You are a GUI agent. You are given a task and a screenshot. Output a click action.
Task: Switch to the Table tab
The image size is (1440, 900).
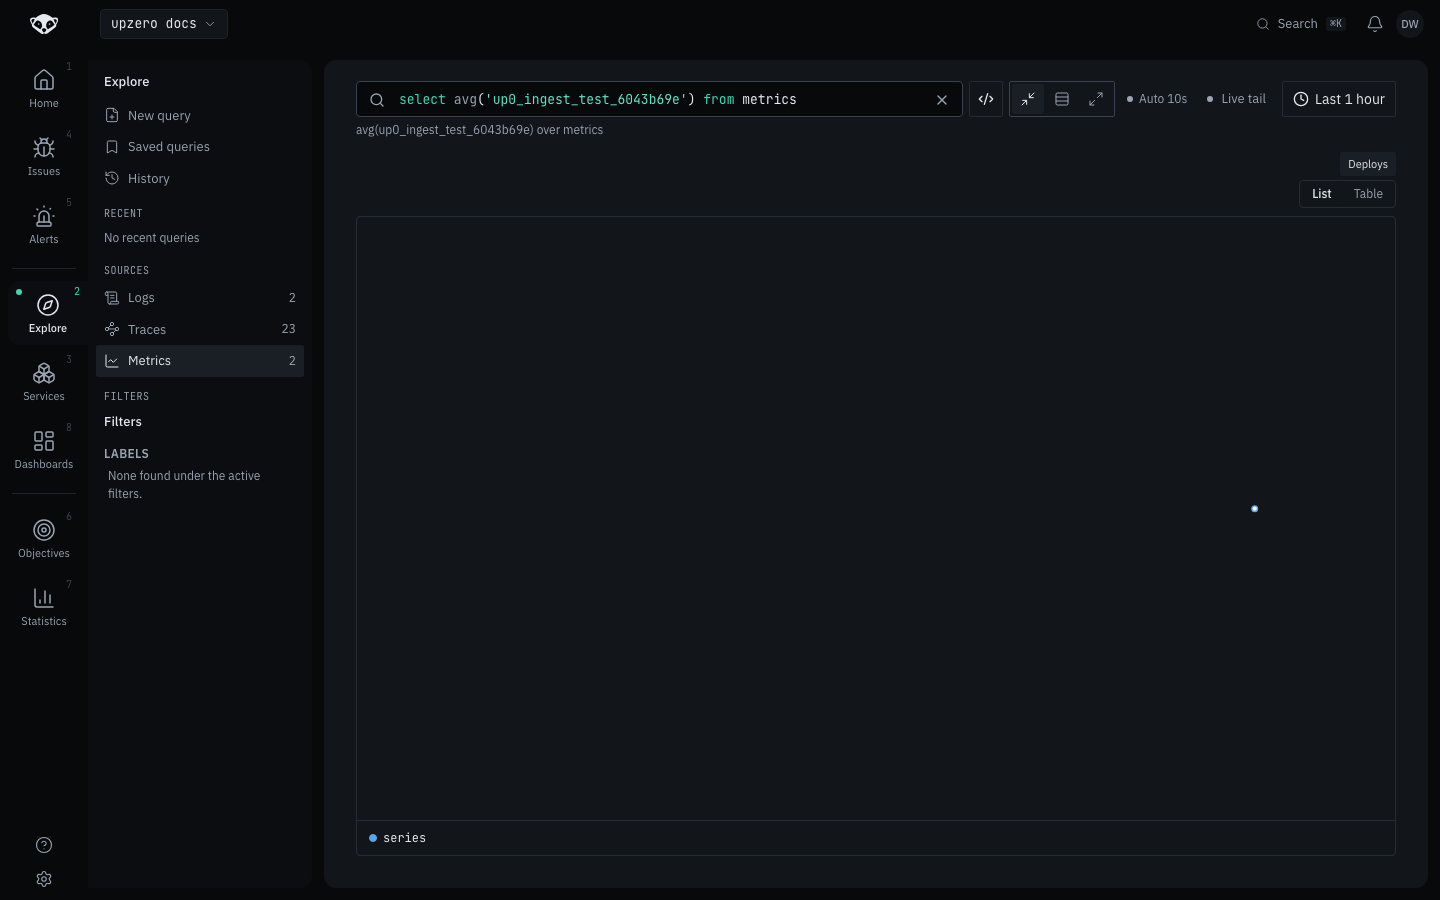pos(1368,194)
